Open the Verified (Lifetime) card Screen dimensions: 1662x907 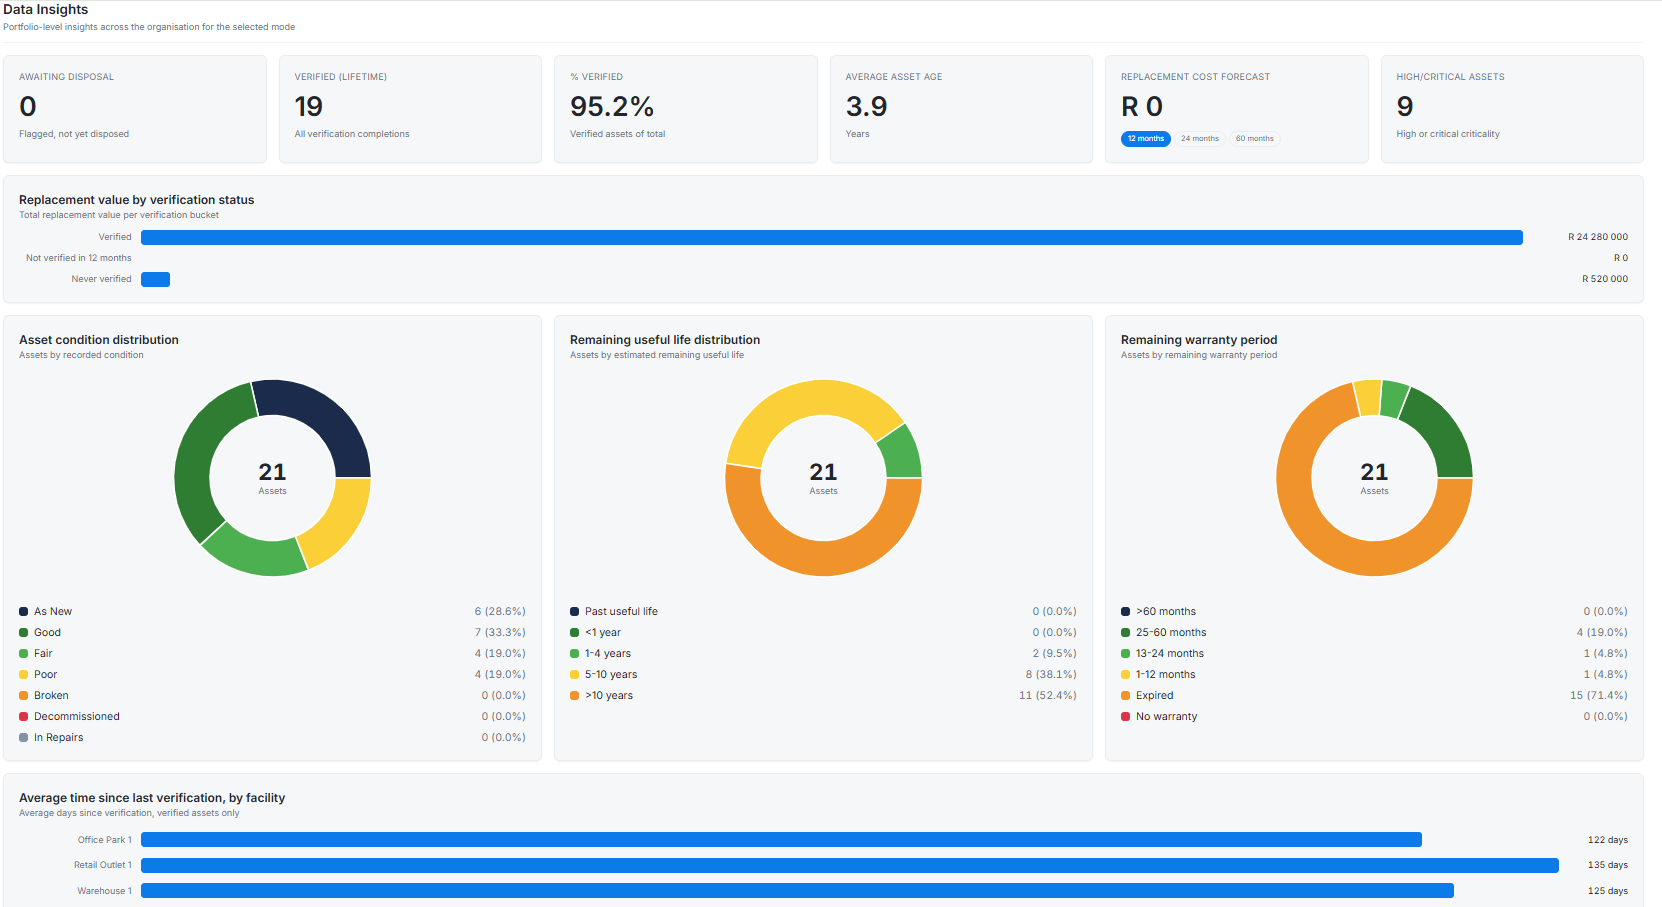point(410,109)
